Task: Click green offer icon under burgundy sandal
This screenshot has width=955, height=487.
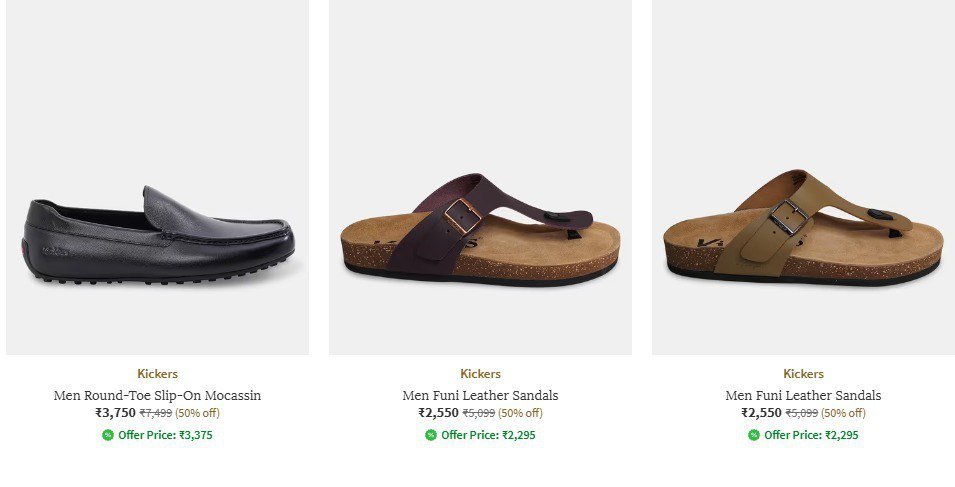Action: tap(431, 435)
